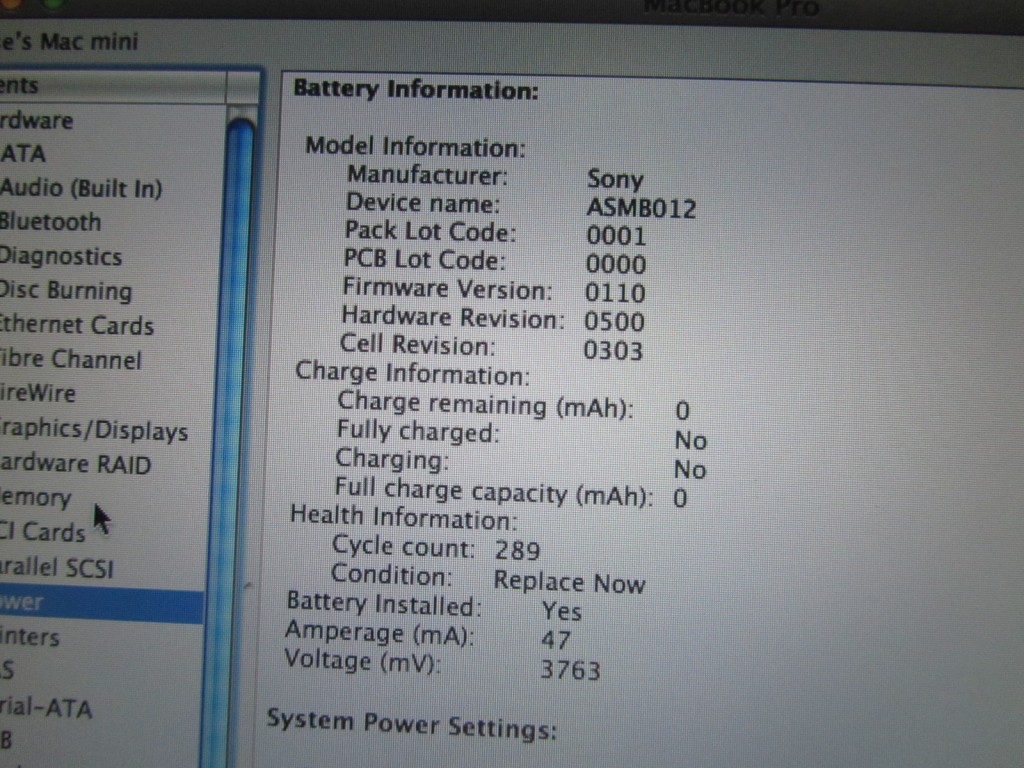Open the Disc Burning entry
1024x768 pixels.
[x=66, y=291]
